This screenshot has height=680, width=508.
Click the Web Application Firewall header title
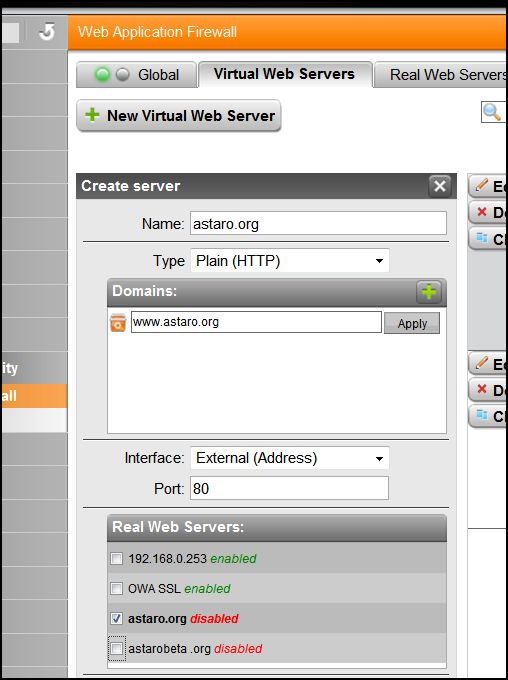[157, 32]
